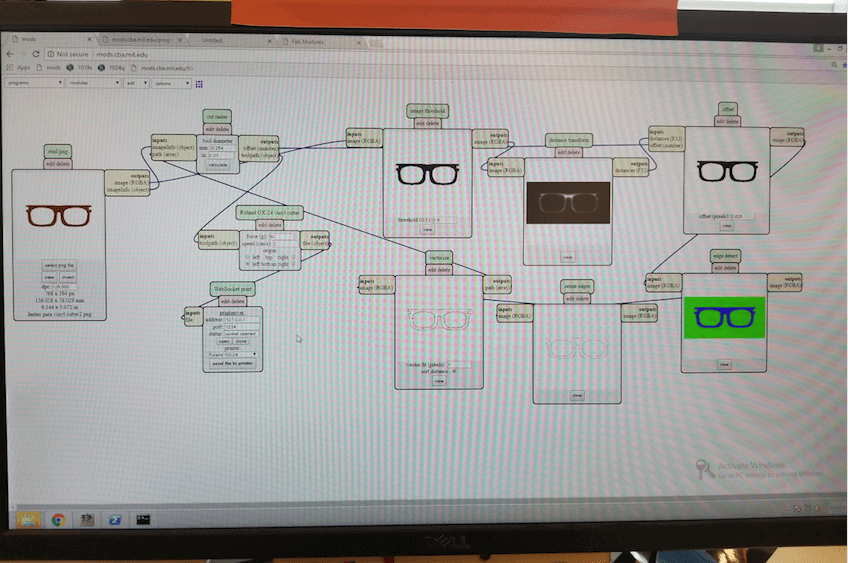
Task: Switch to the Fab Modules tab
Action: pyautogui.click(x=319, y=42)
